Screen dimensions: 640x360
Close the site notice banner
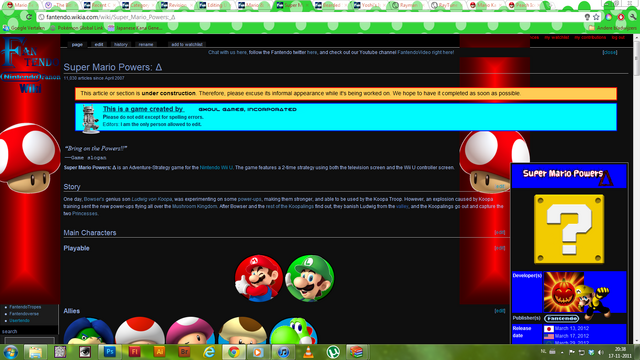tap(610, 52)
